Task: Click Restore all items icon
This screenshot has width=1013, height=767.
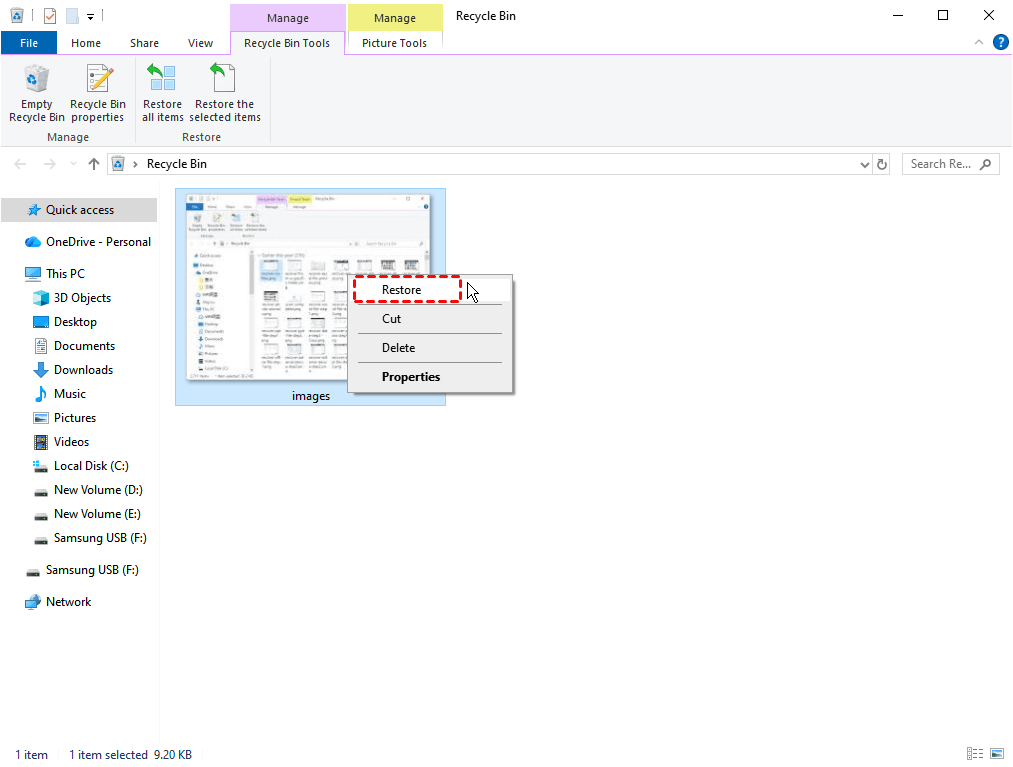Action: (162, 80)
